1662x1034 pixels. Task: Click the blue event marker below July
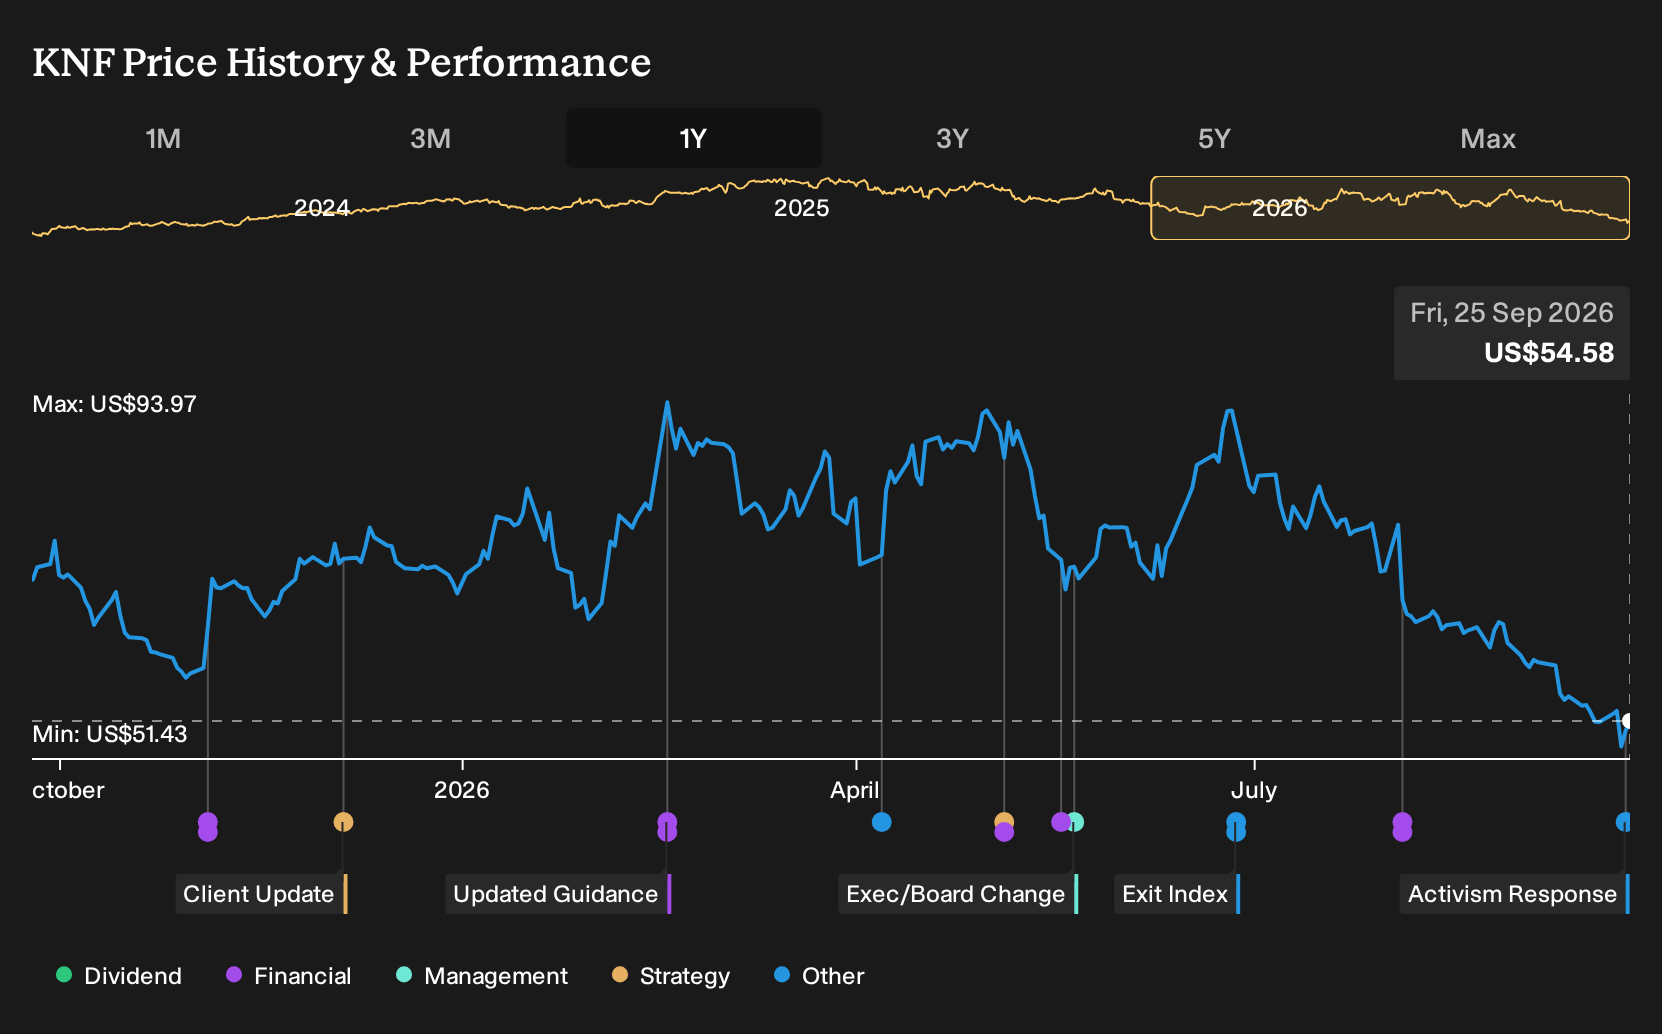tap(1236, 827)
